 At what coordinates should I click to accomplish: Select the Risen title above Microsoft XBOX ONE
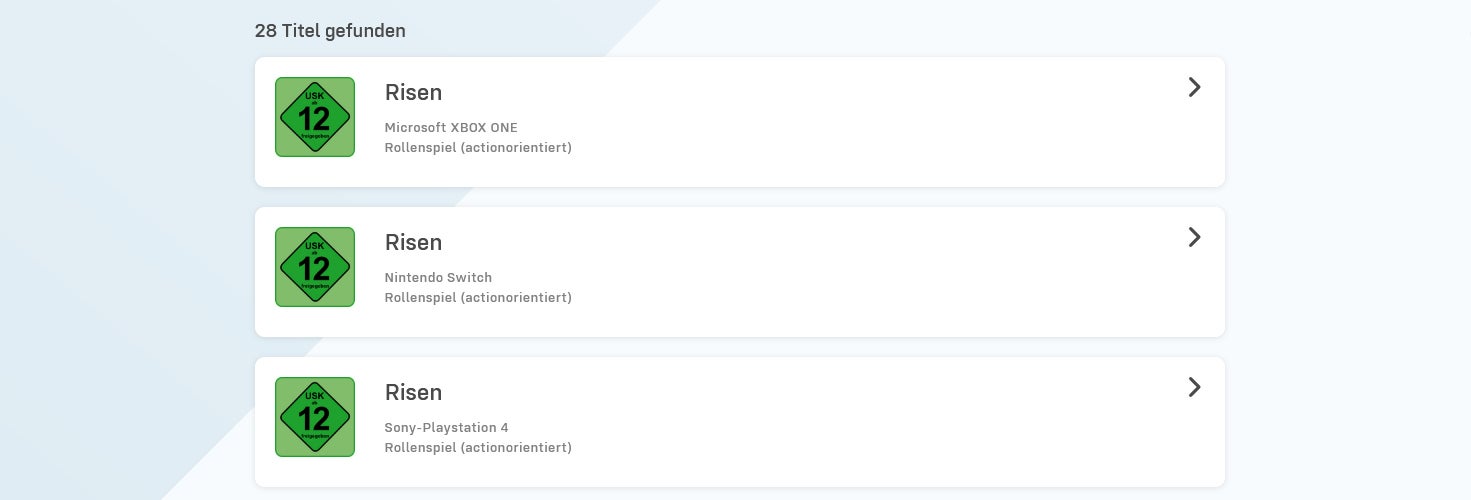point(413,92)
